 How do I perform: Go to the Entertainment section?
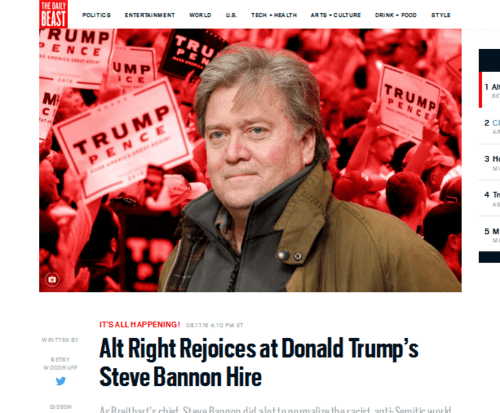click(150, 15)
